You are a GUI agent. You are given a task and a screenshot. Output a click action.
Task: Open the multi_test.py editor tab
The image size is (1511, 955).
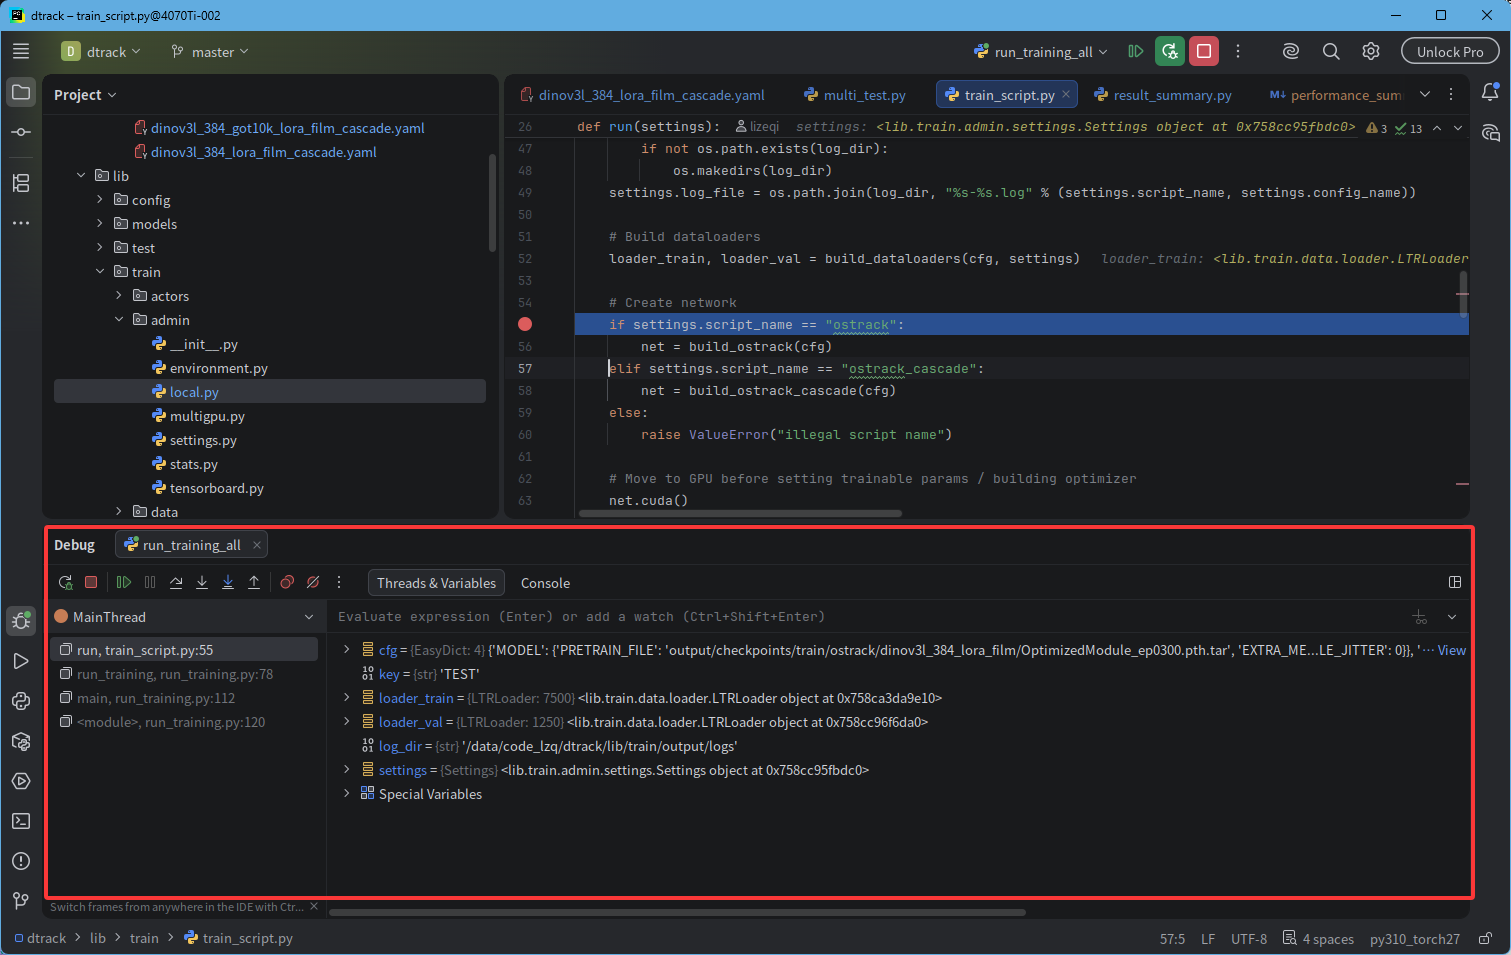pyautogui.click(x=855, y=95)
